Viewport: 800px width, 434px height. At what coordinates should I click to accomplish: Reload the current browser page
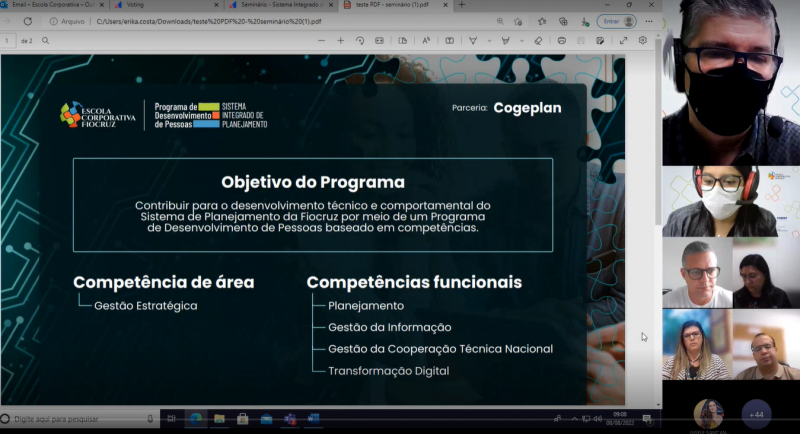[27, 20]
